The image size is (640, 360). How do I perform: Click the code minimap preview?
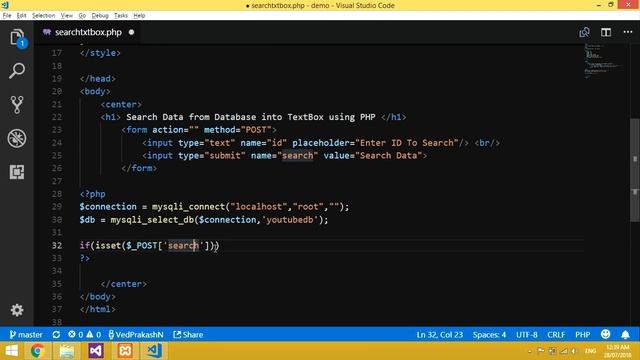[x=603, y=61]
